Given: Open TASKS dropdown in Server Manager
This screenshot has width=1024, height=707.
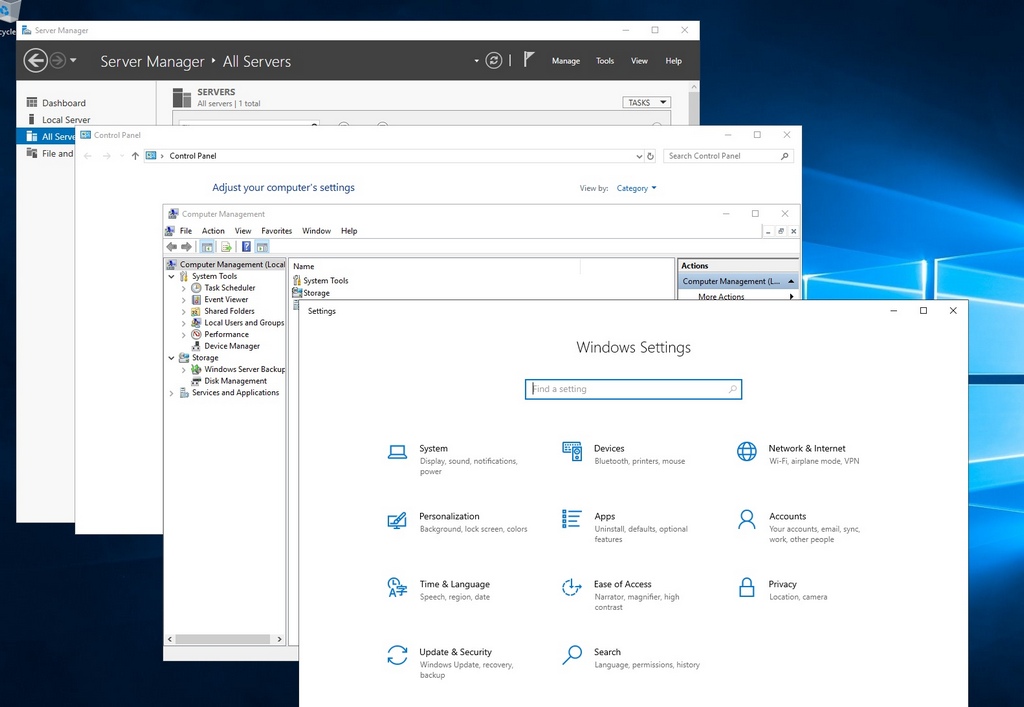Looking at the screenshot, I should 646,102.
